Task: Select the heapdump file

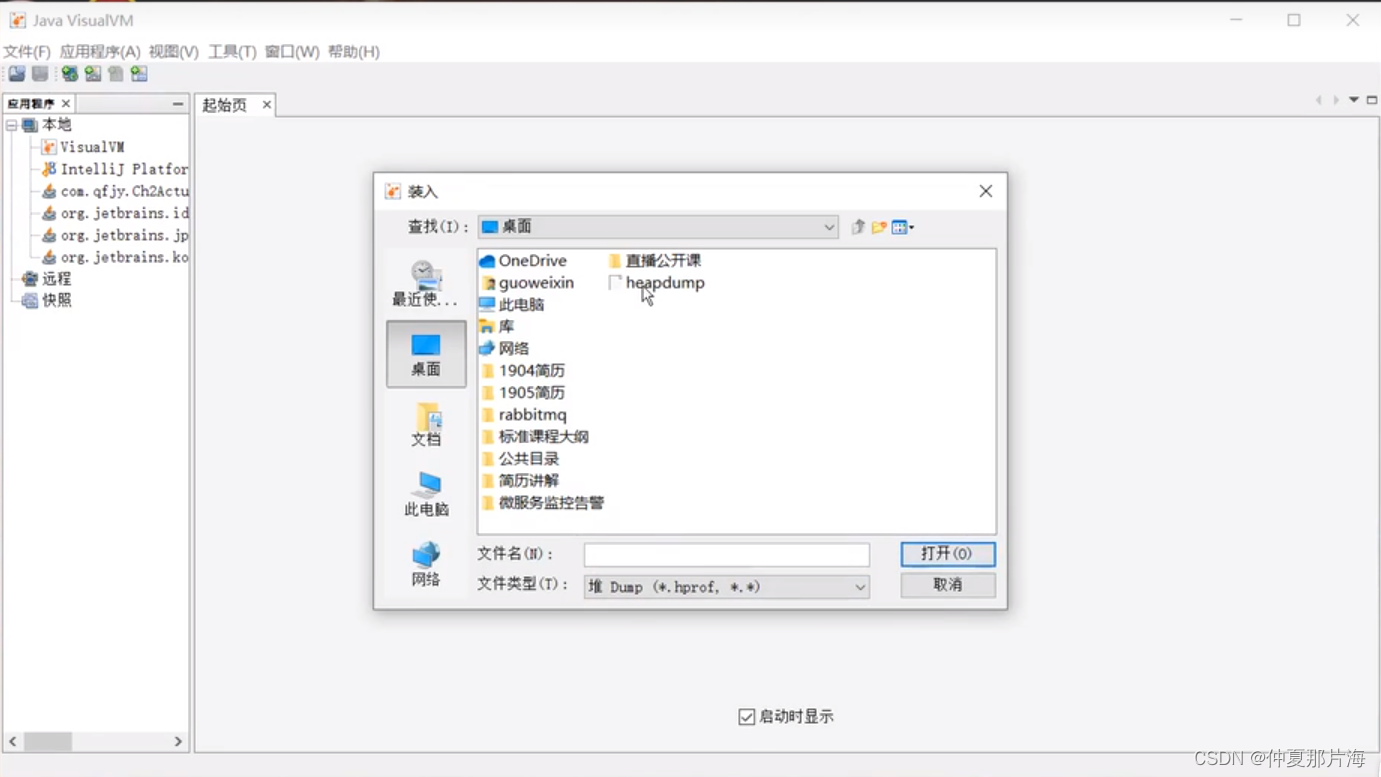Action: coord(657,283)
